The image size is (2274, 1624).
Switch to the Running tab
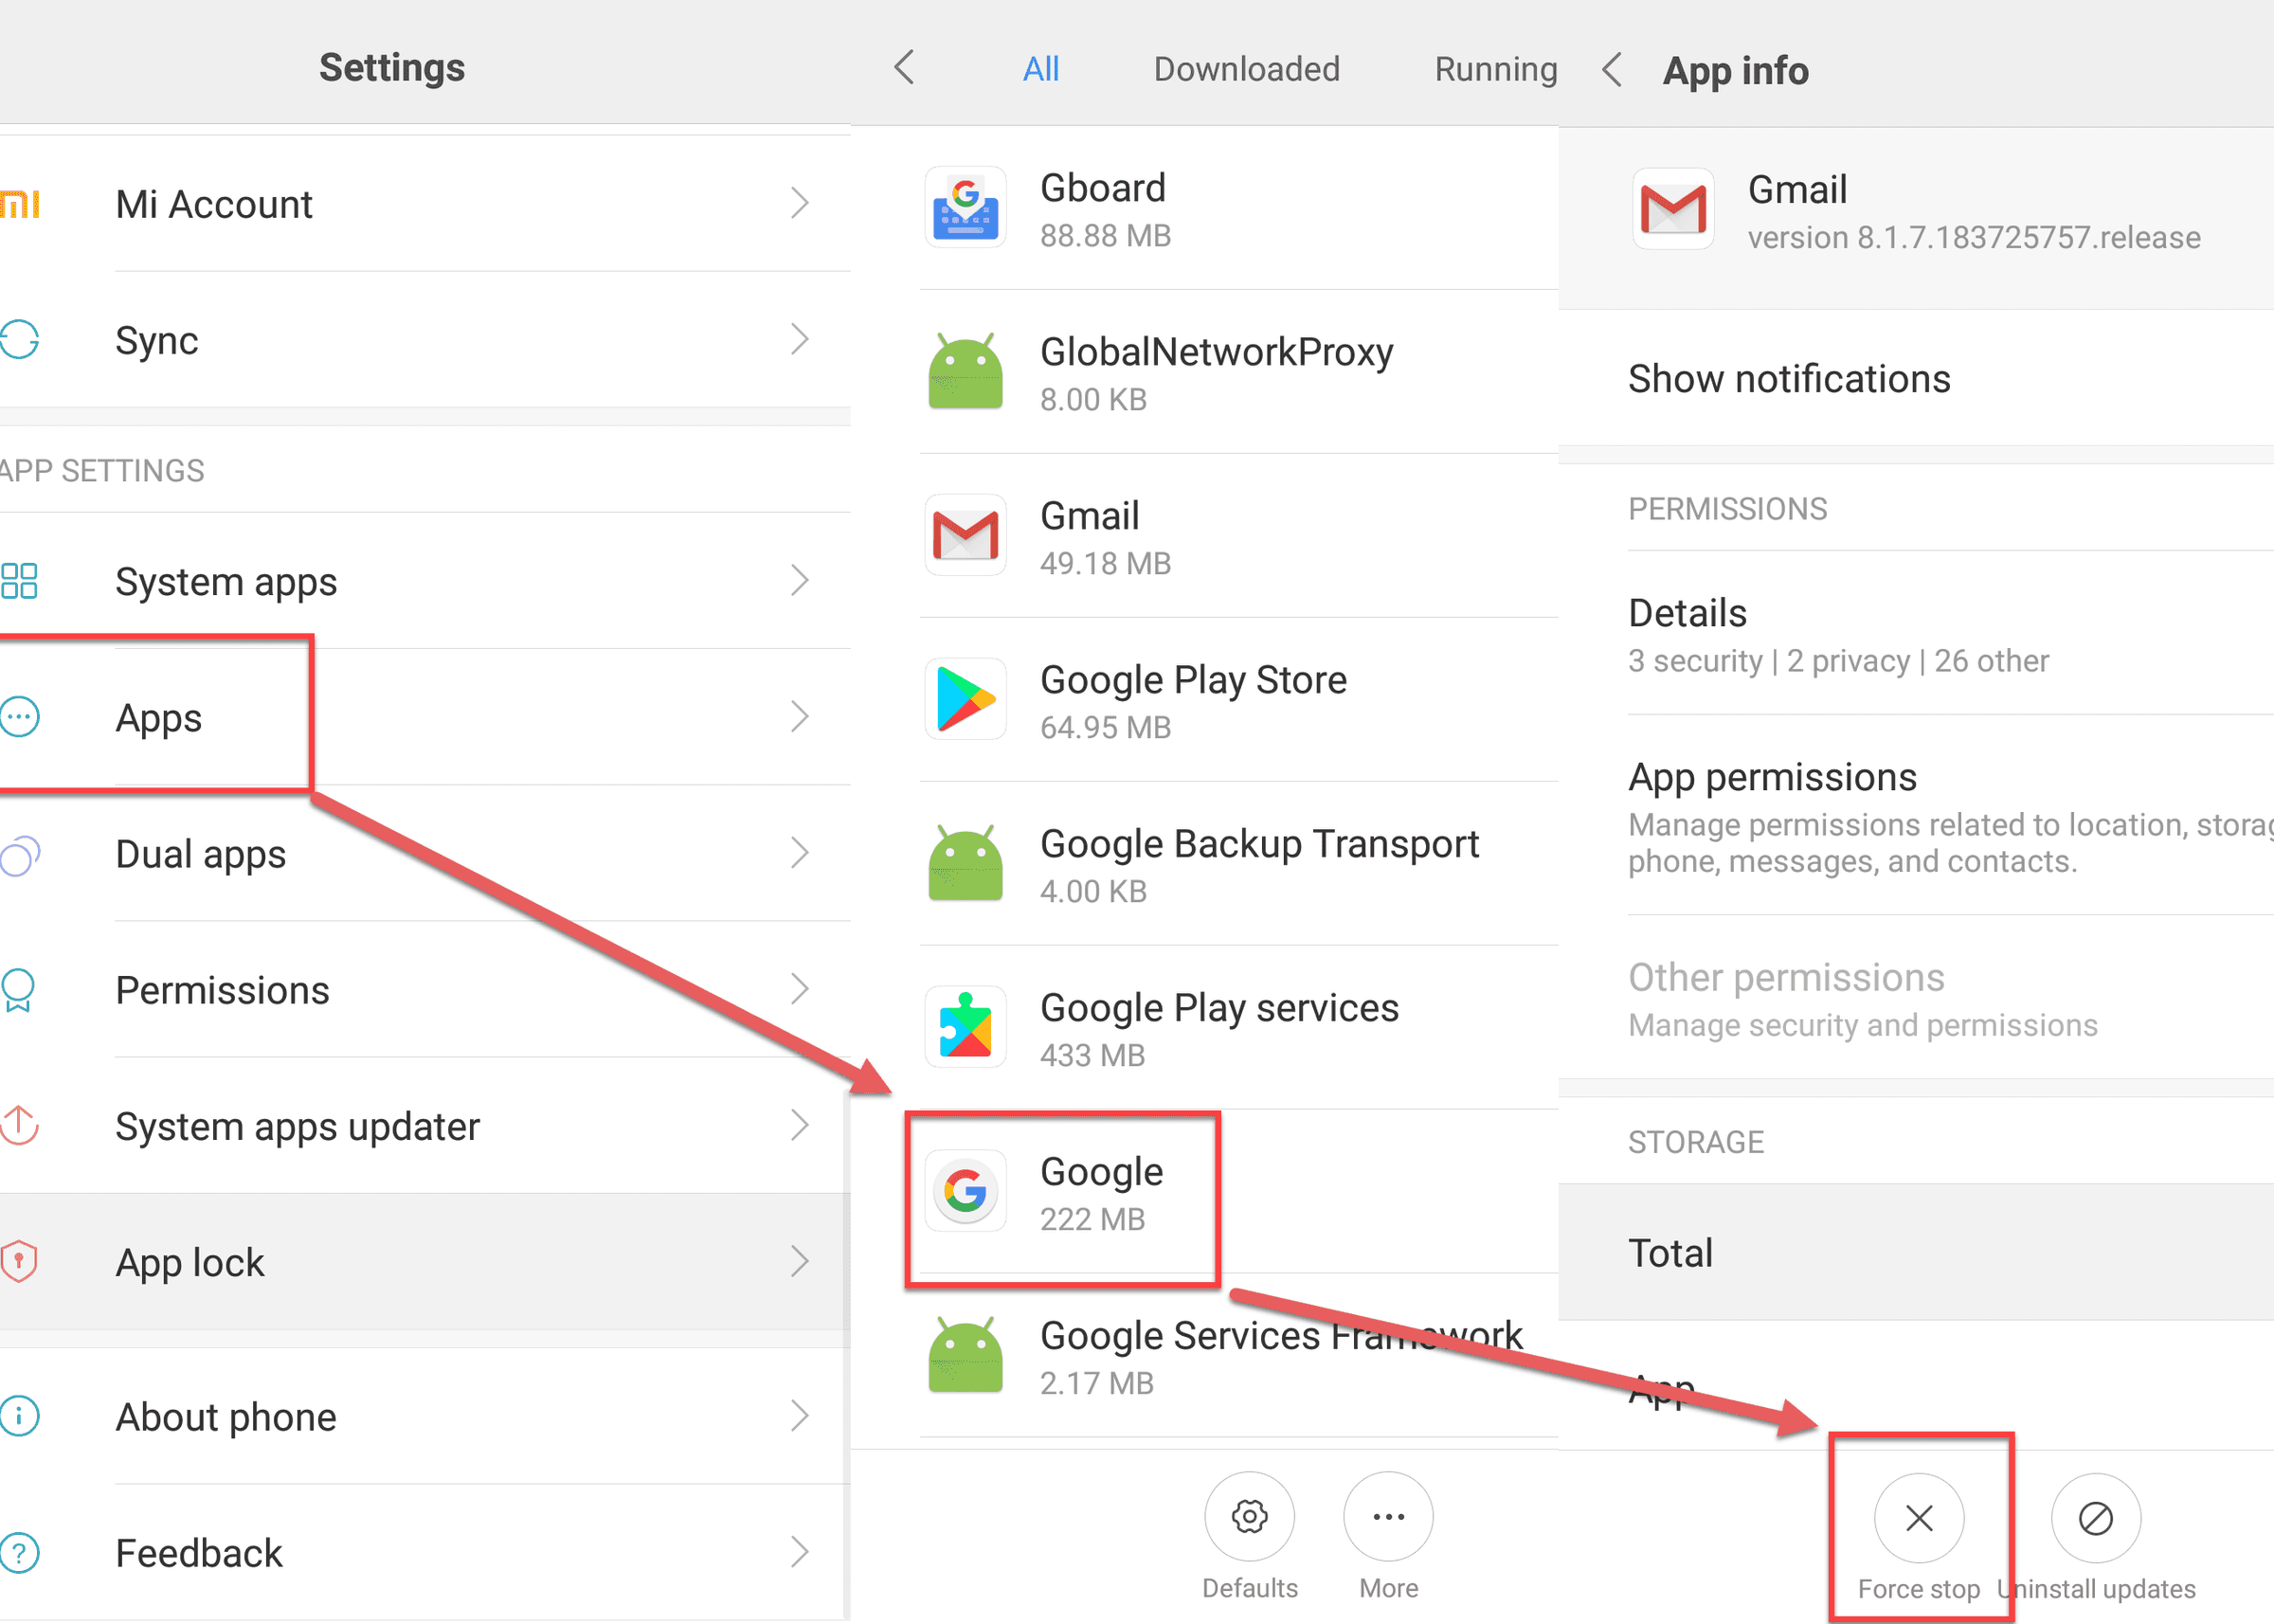click(x=1496, y=70)
